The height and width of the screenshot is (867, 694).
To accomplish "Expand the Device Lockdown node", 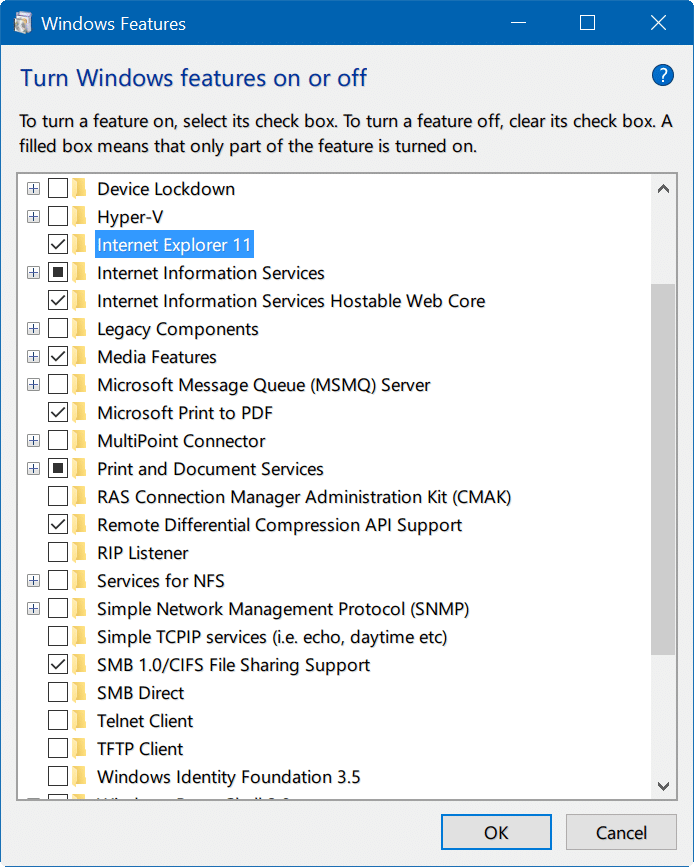I will point(34,189).
